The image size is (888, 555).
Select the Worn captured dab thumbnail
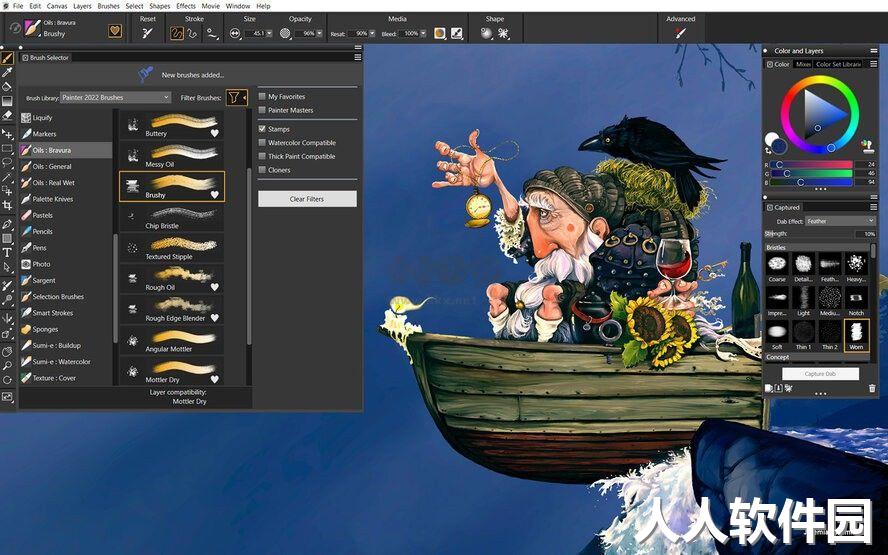856,335
